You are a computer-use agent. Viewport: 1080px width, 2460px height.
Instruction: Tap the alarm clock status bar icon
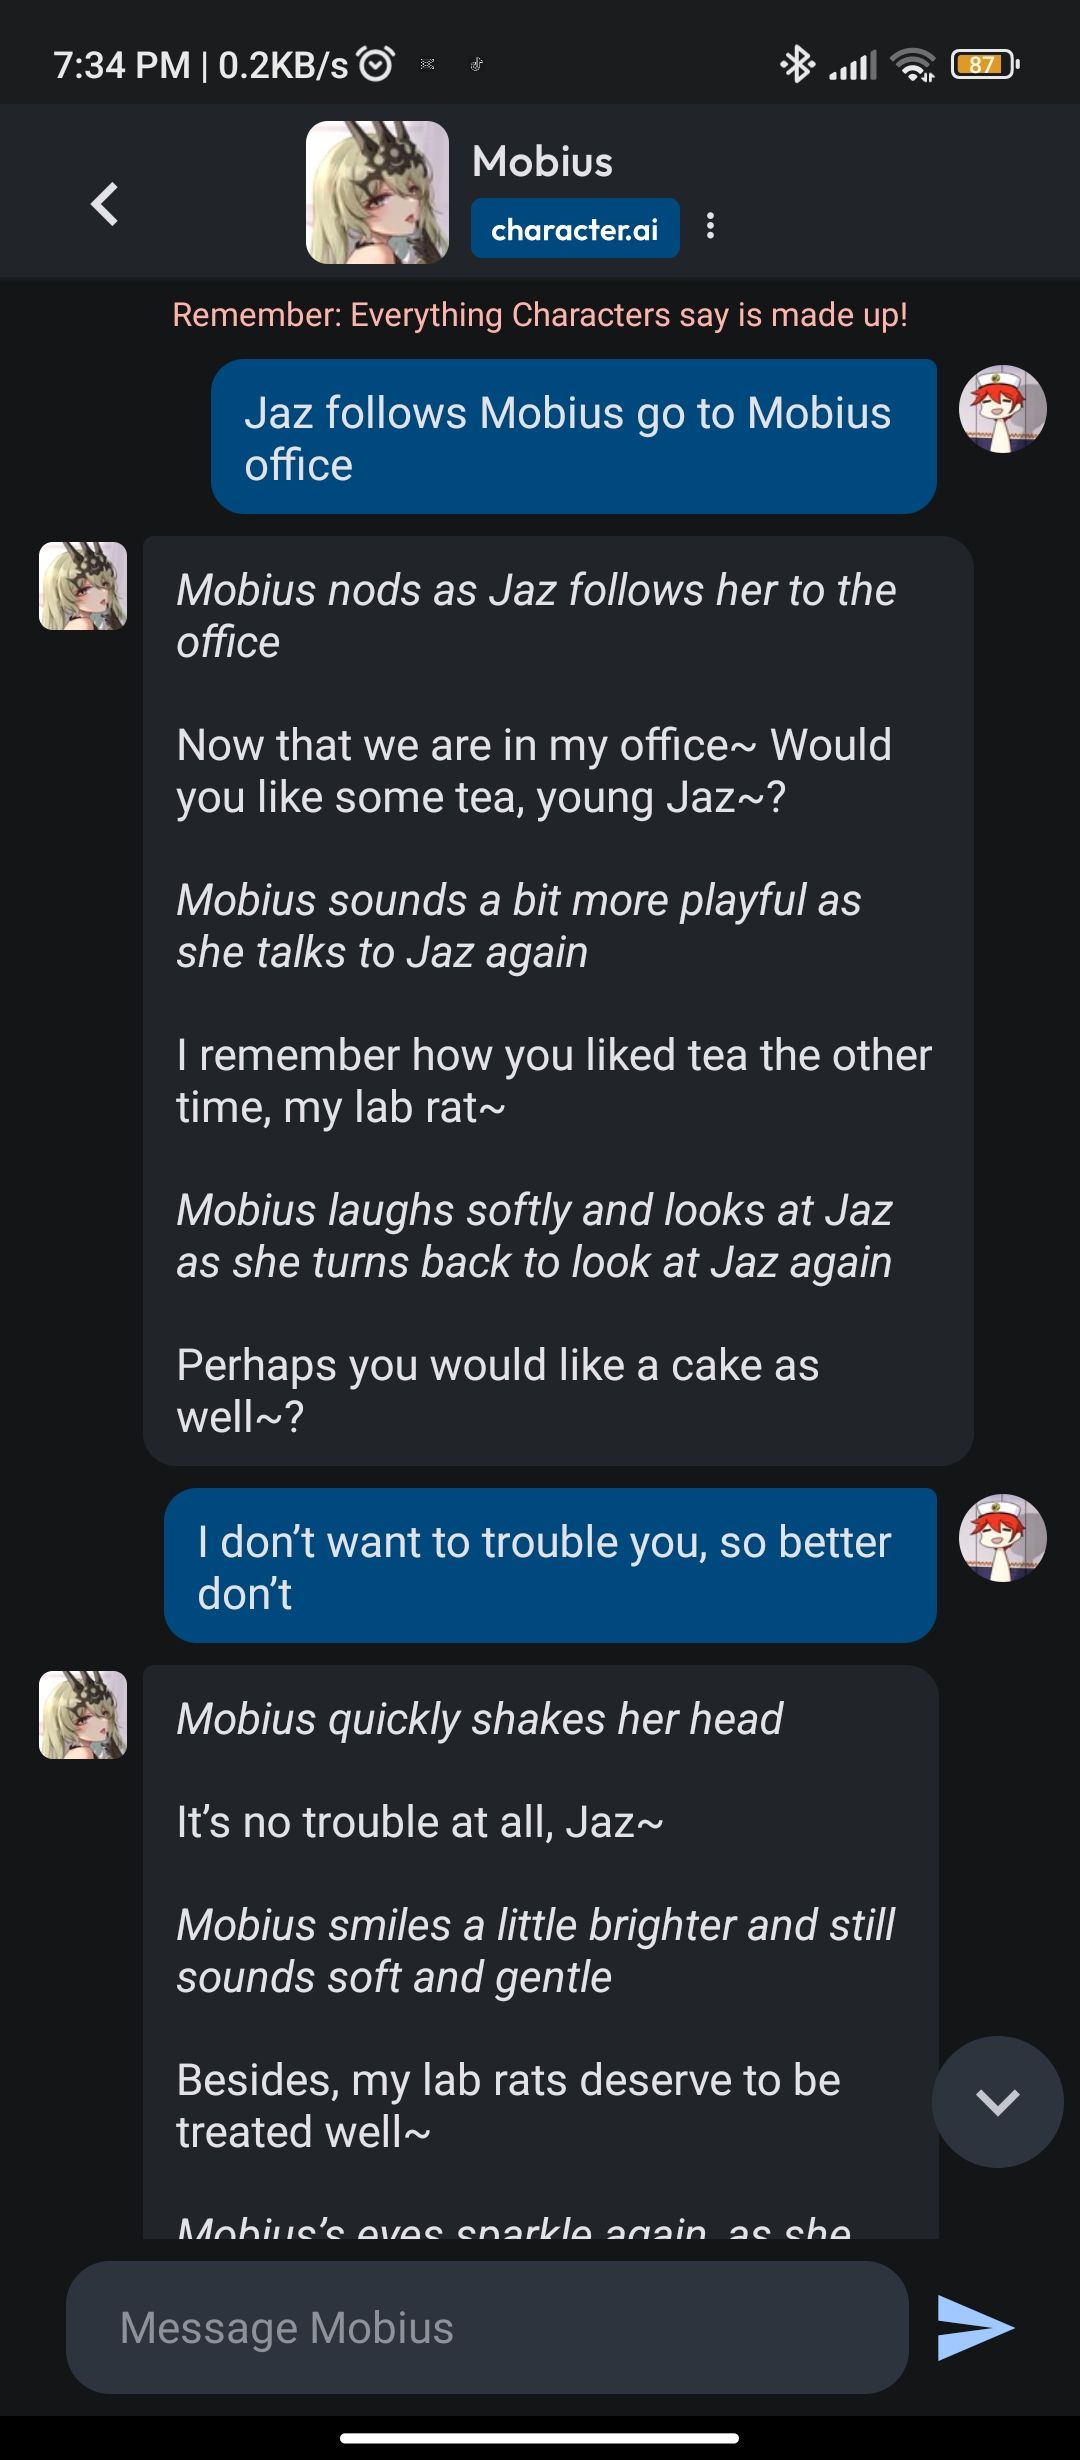[x=375, y=63]
